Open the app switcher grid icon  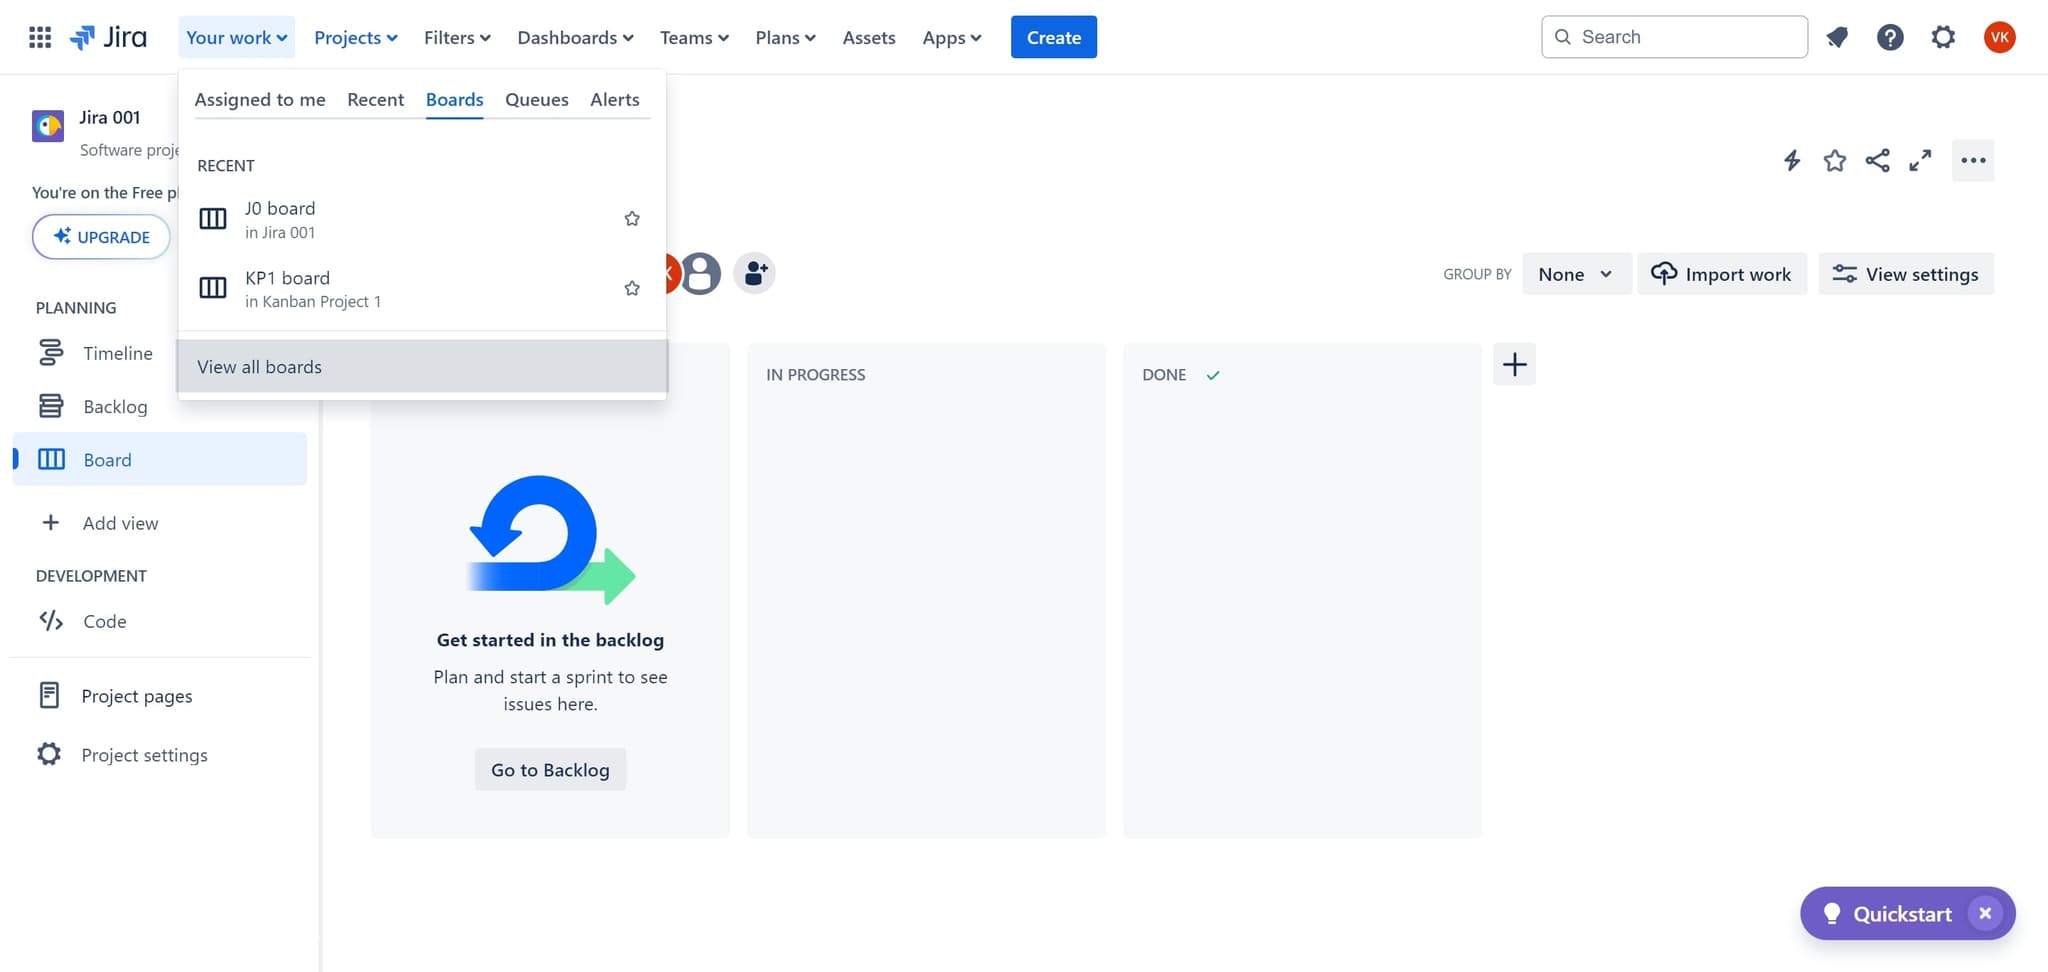pos(40,37)
